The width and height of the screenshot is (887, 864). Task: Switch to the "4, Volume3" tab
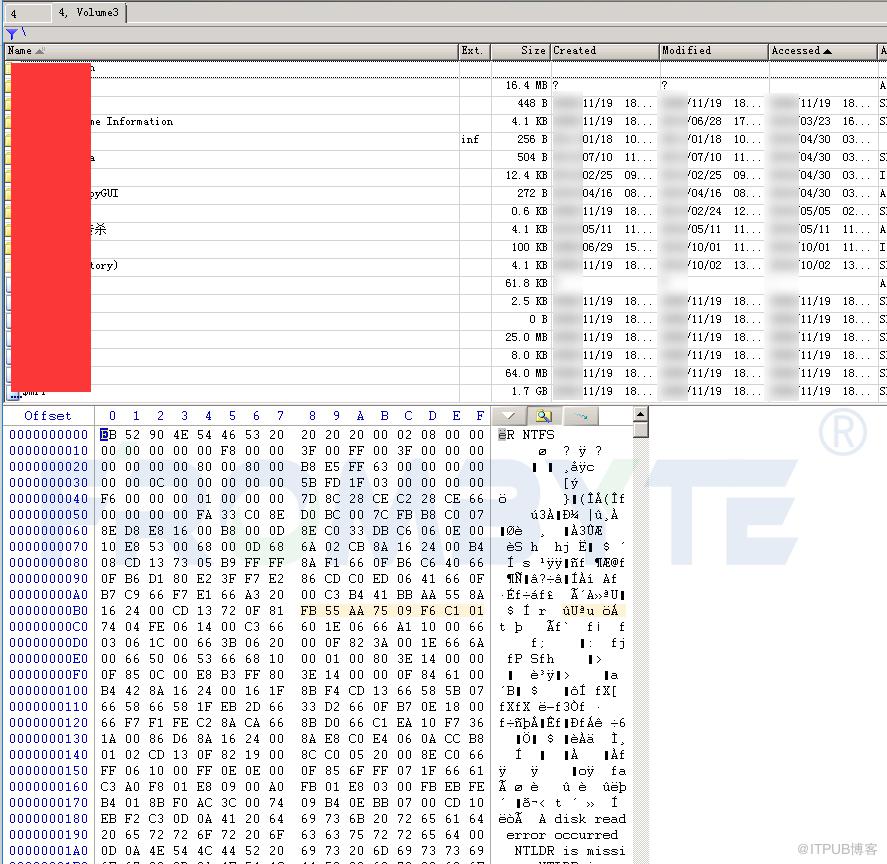[x=89, y=12]
